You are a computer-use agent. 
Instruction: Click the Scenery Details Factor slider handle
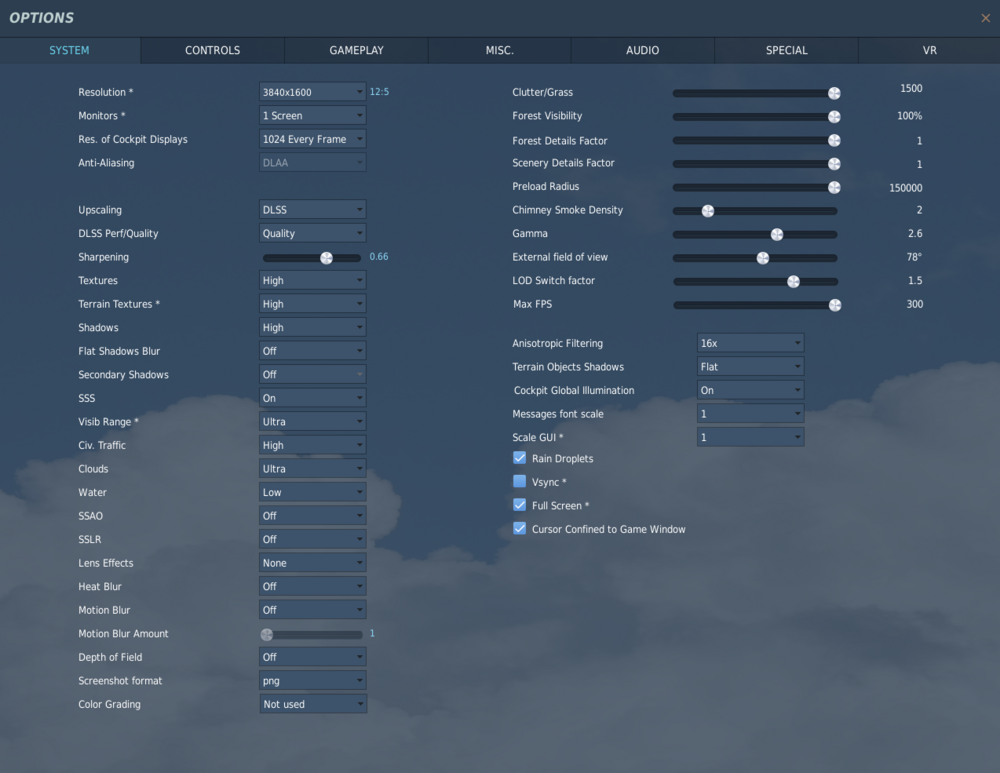(x=834, y=164)
